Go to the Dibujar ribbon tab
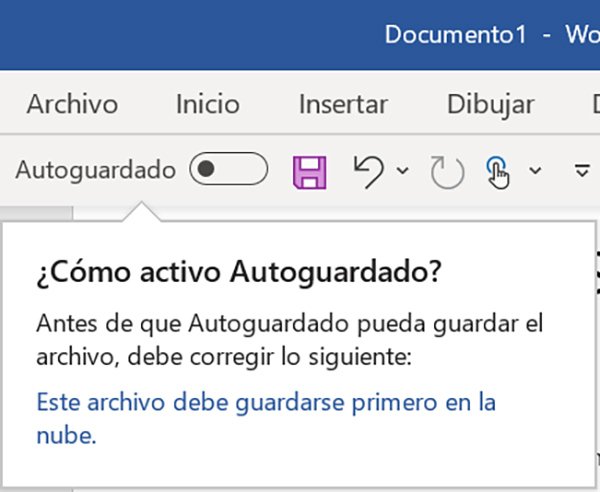This screenshot has height=492, width=600. [491, 104]
